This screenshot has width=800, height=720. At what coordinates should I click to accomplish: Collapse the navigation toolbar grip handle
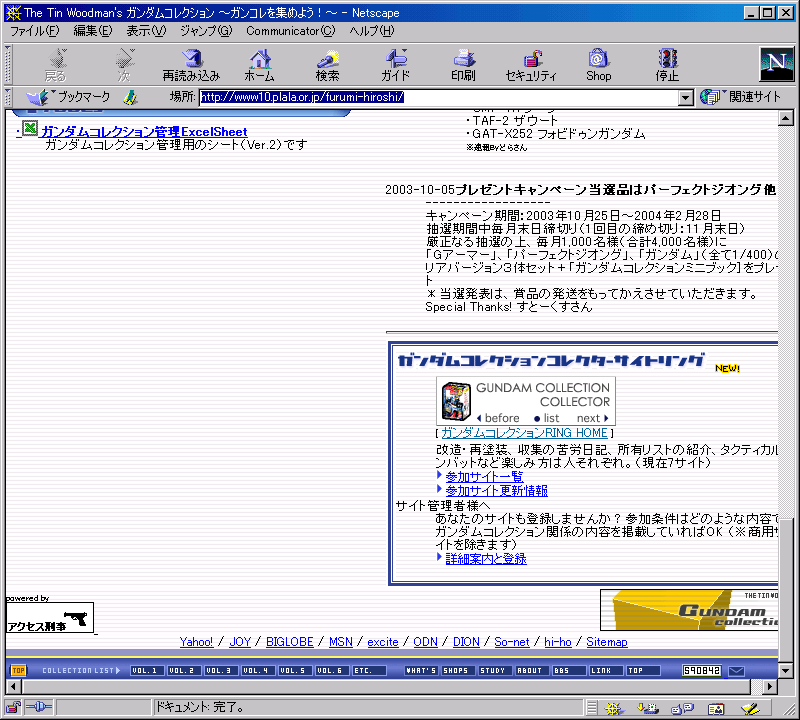click(8, 64)
